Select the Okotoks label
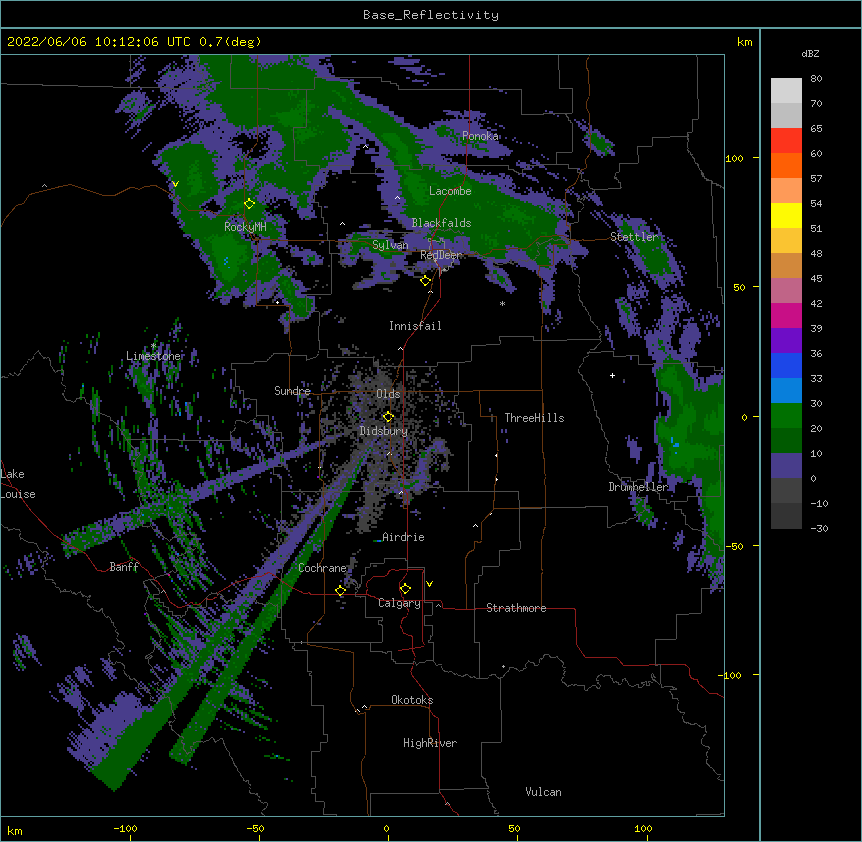The image size is (862, 842). tap(412, 700)
